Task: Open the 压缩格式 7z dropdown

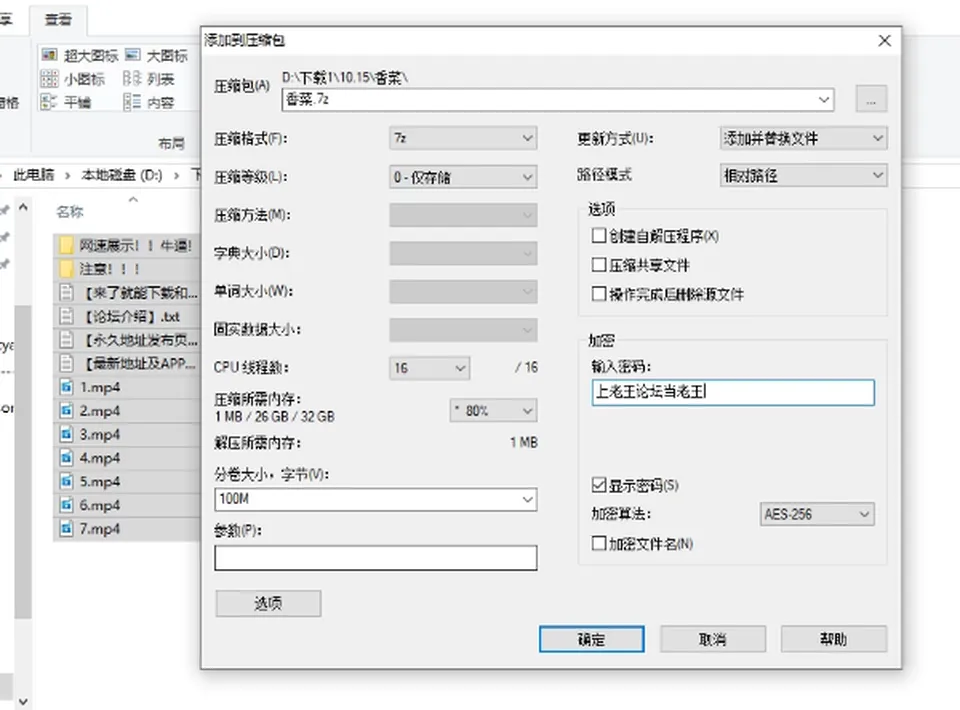Action: [x=463, y=138]
